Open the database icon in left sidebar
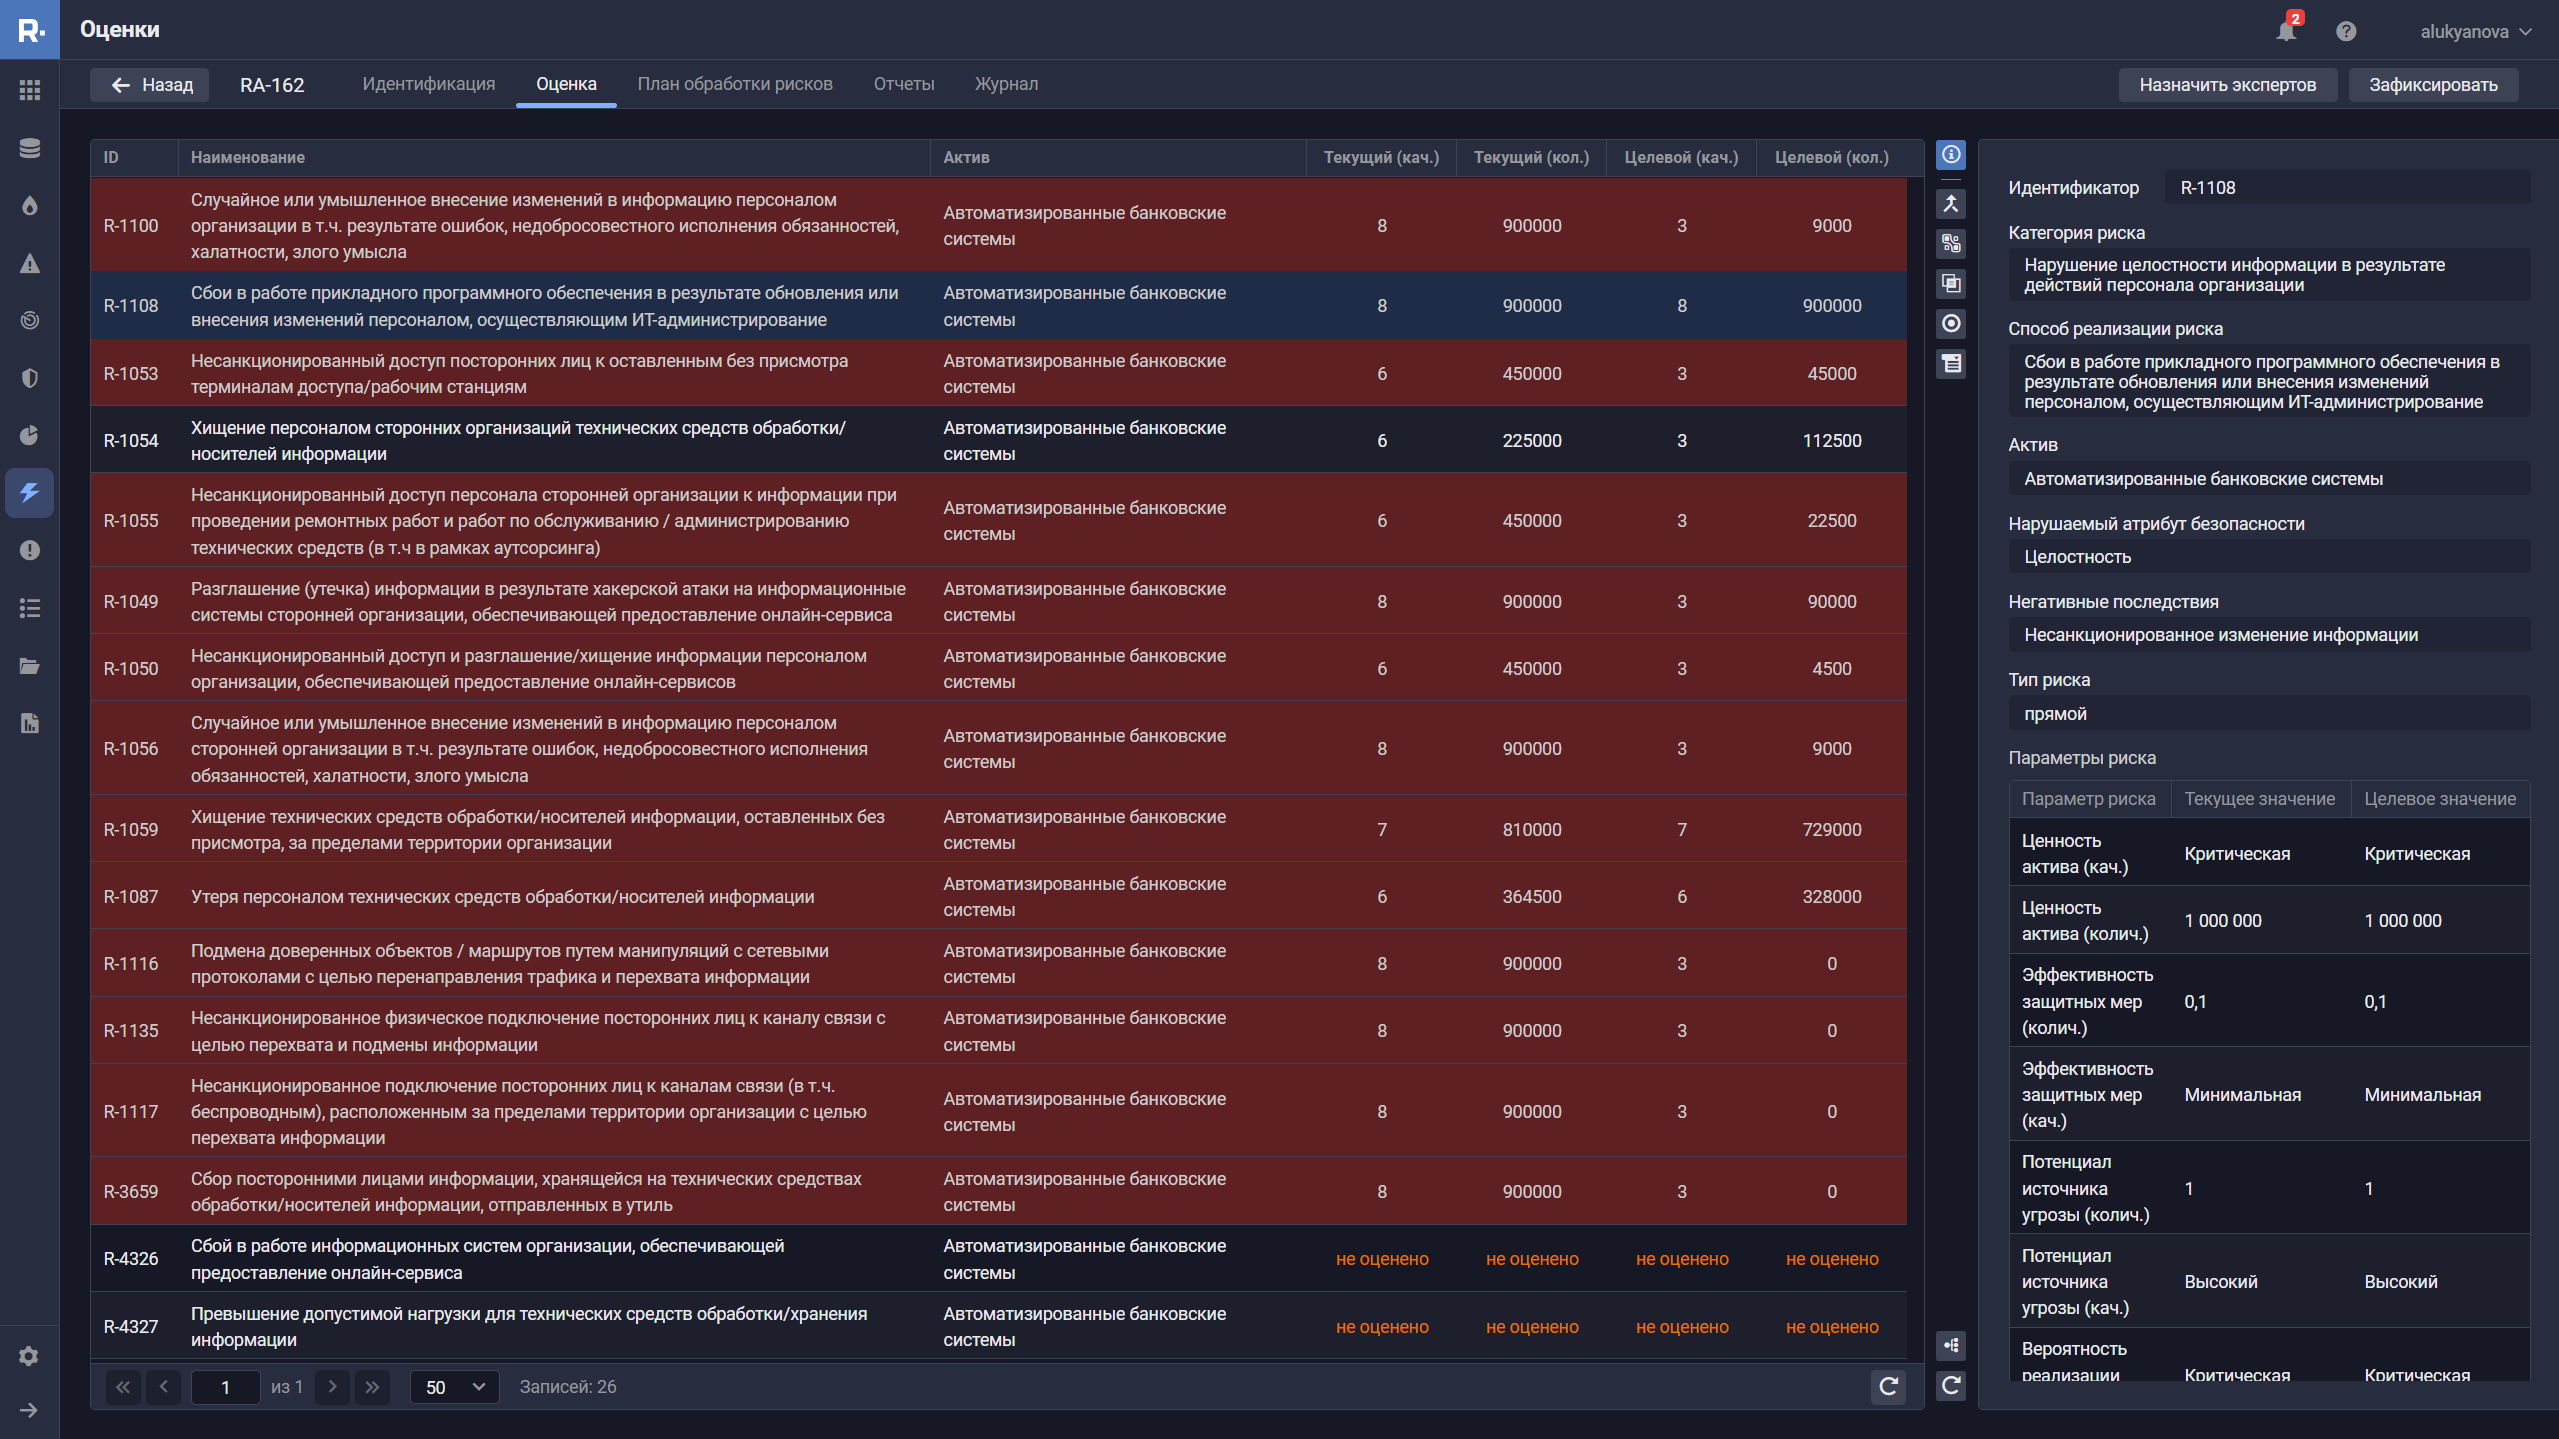Screen dimensions: 2559x1439 coord(29,148)
